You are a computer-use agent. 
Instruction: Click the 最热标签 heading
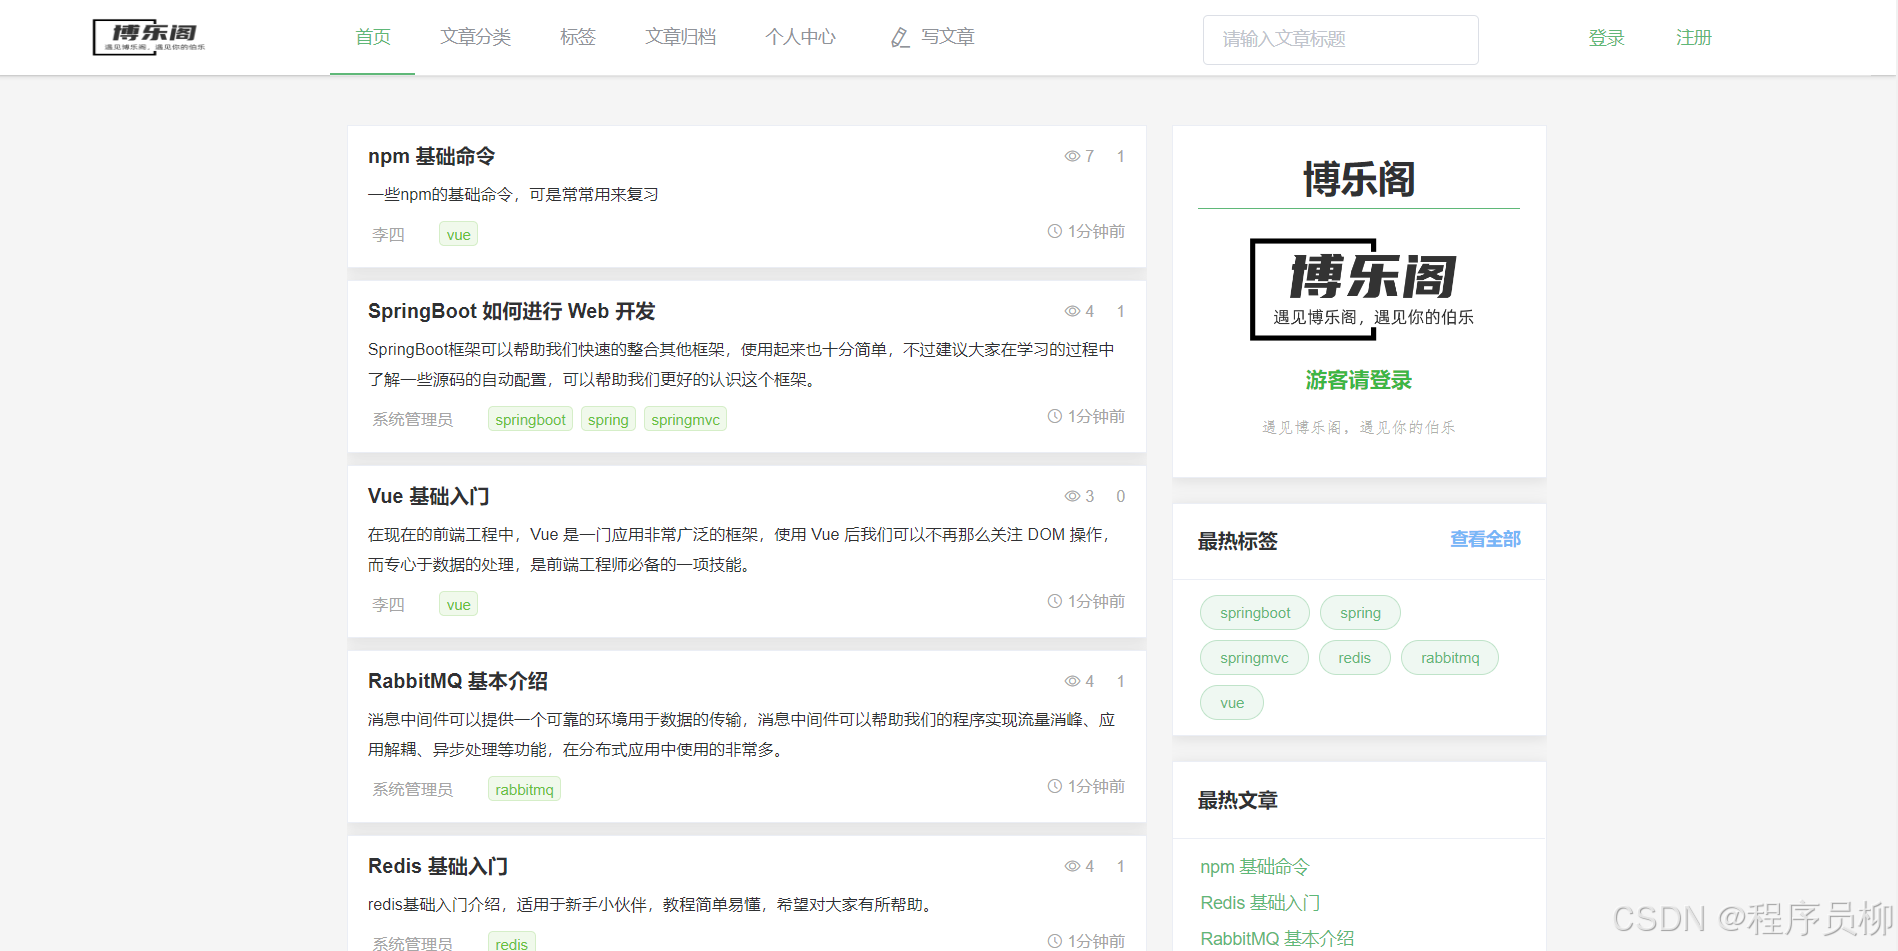point(1238,541)
